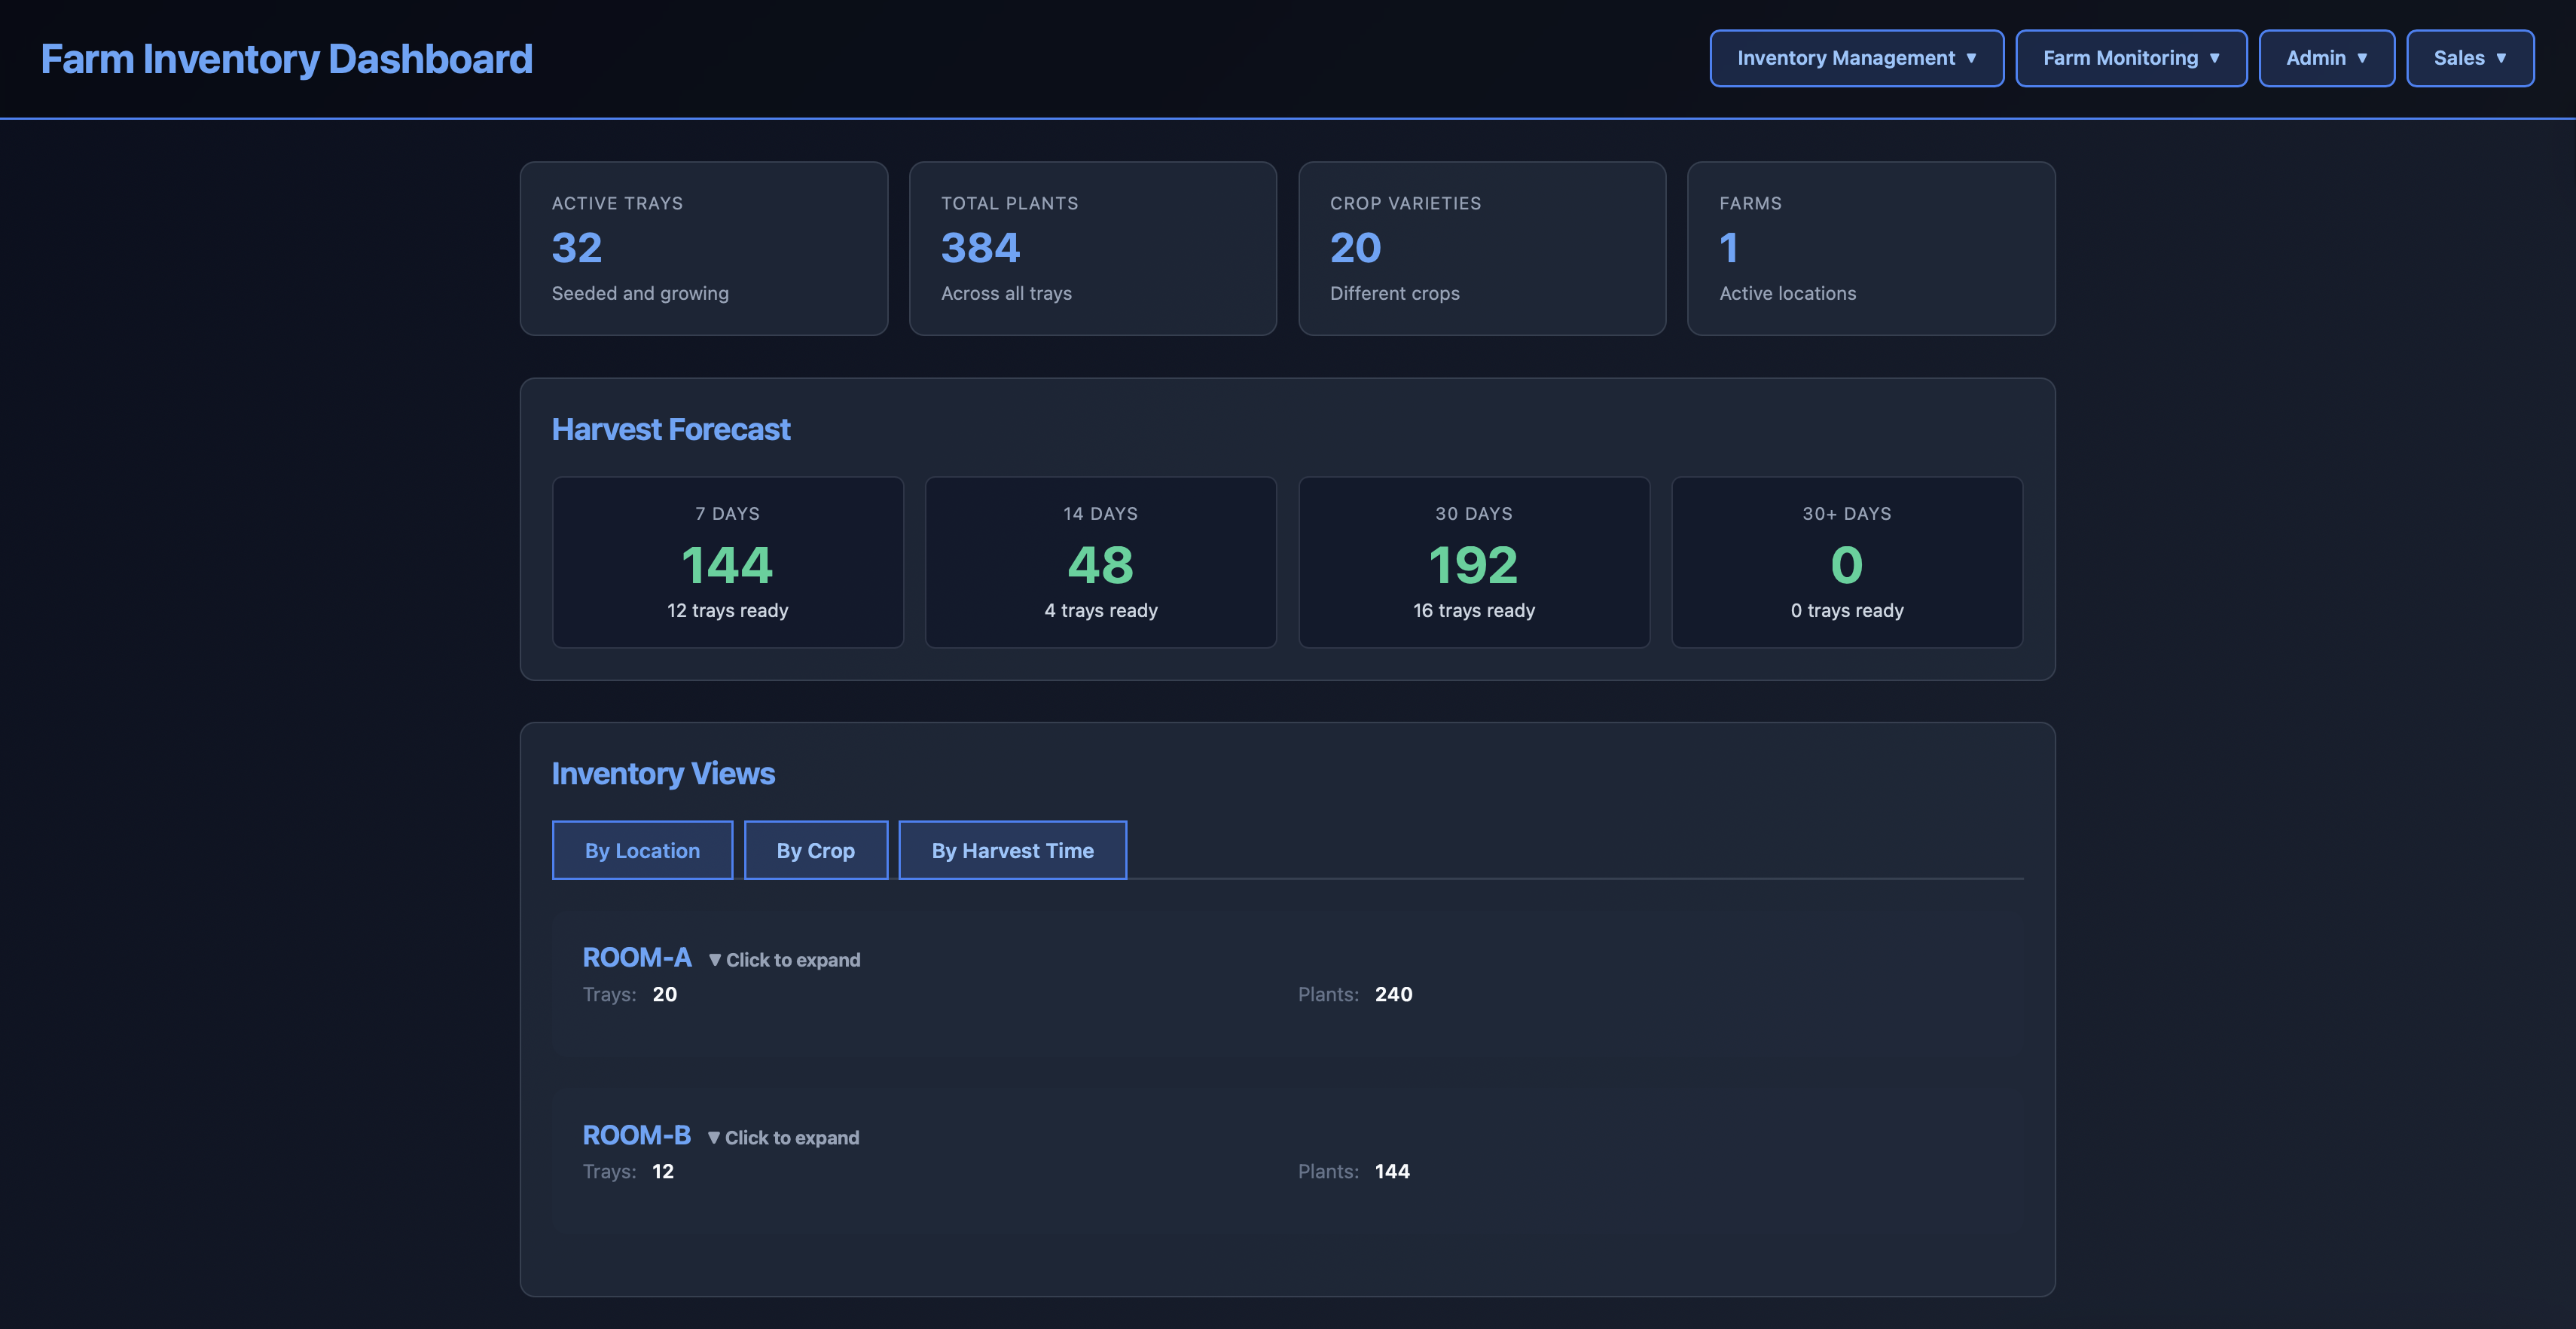The width and height of the screenshot is (2576, 1329).
Task: Click the Farms stat card
Action: tap(1871, 248)
